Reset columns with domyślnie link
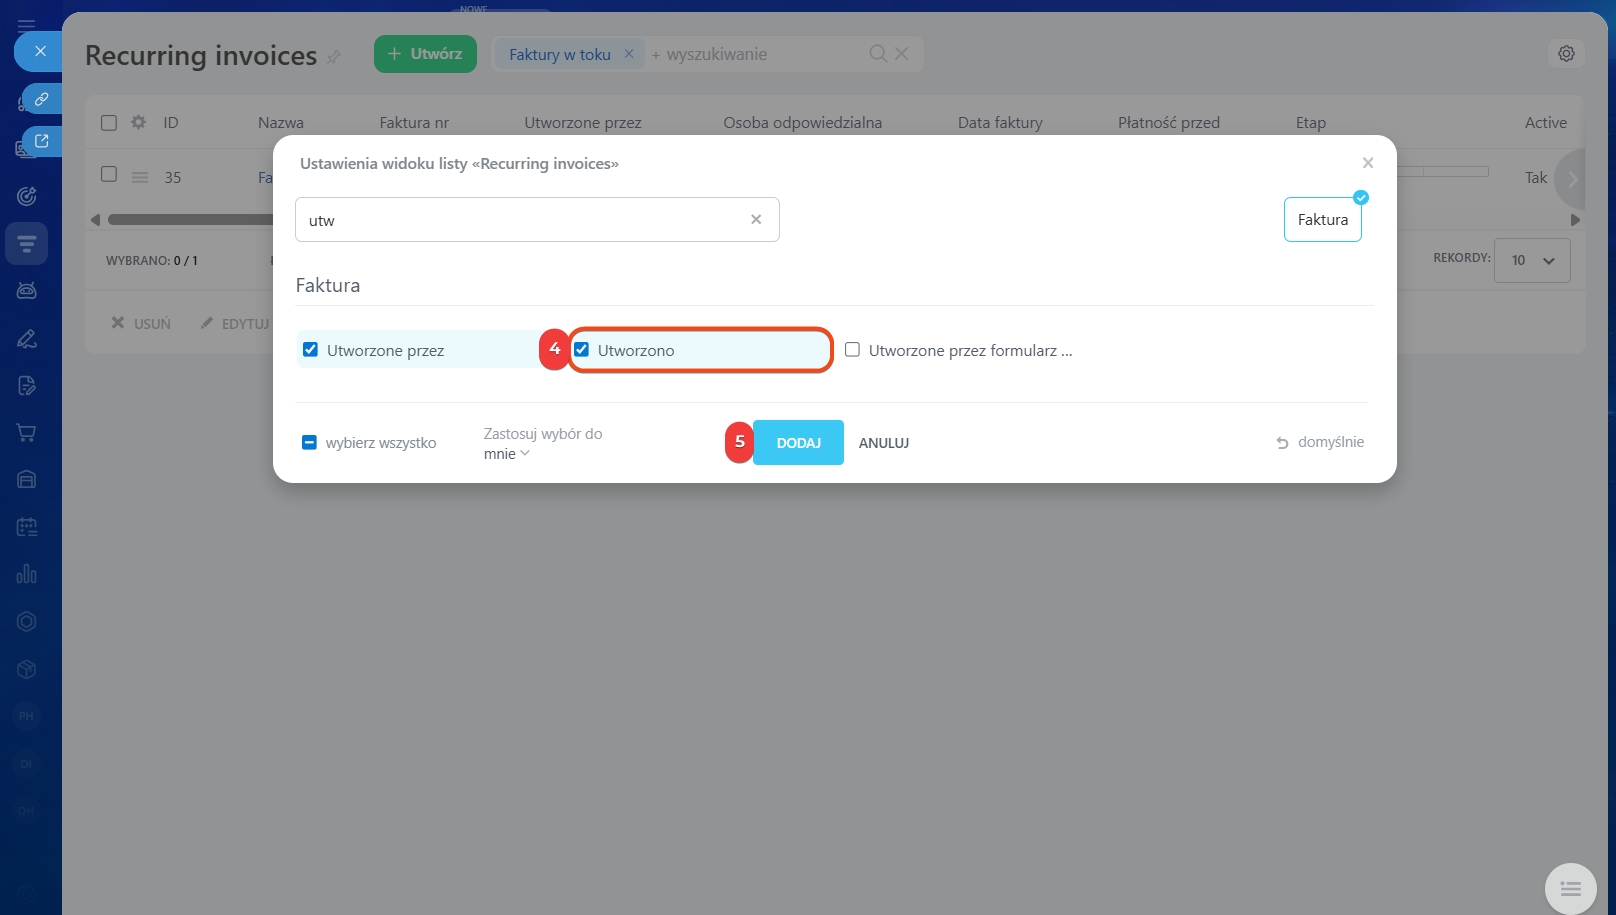1616x915 pixels. pyautogui.click(x=1320, y=442)
